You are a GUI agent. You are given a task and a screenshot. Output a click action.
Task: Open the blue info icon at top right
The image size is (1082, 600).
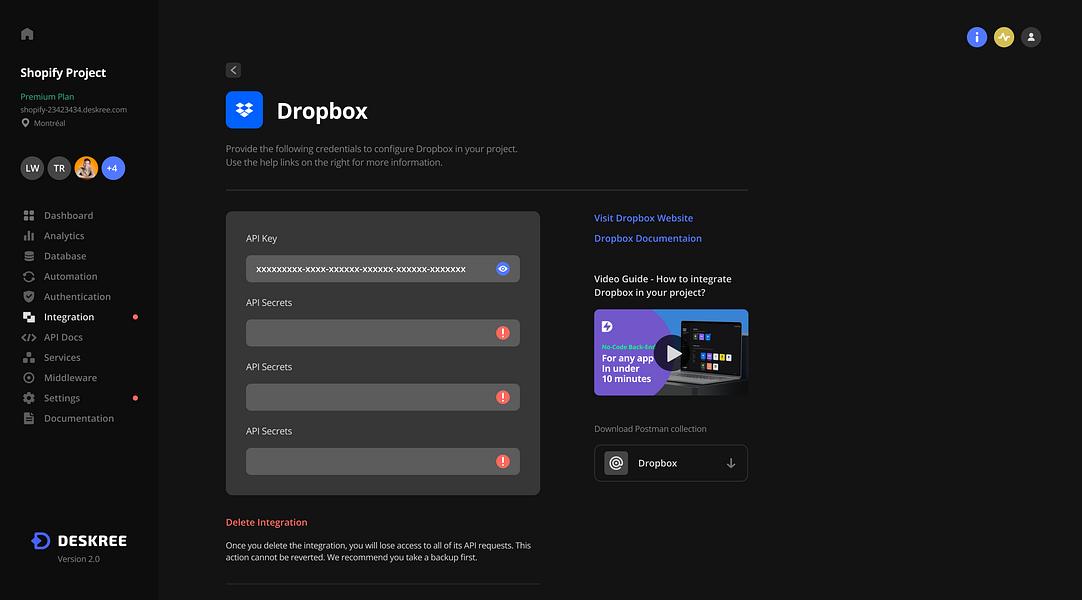[x=976, y=37]
